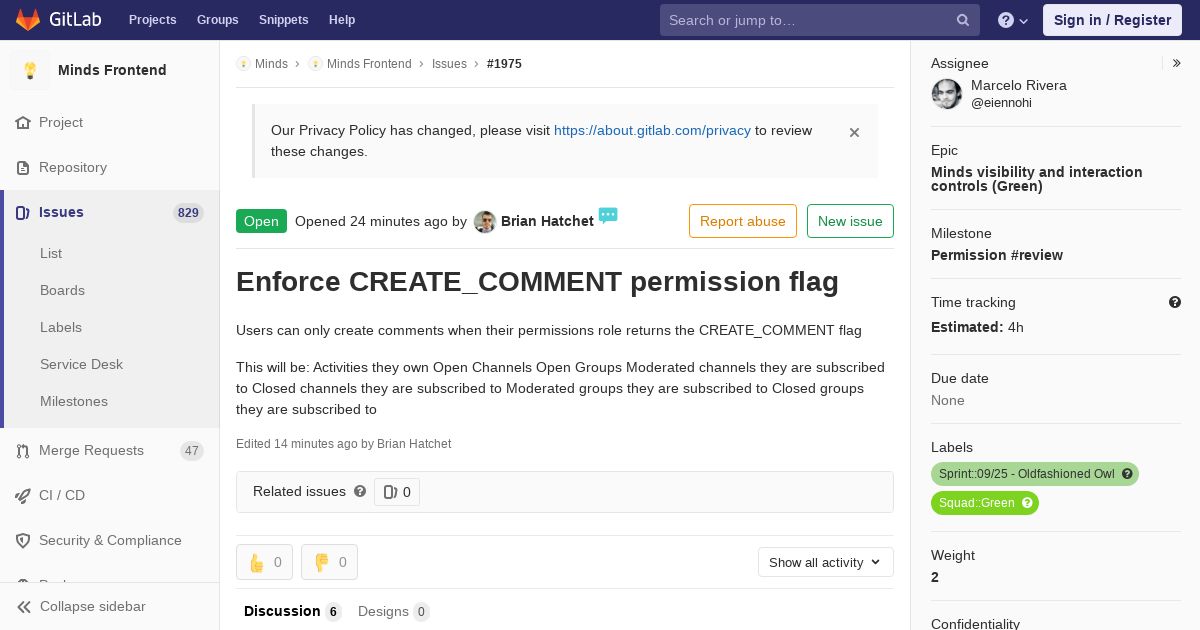Click the Time tracking help icon
The image size is (1200, 630).
coord(1175,302)
